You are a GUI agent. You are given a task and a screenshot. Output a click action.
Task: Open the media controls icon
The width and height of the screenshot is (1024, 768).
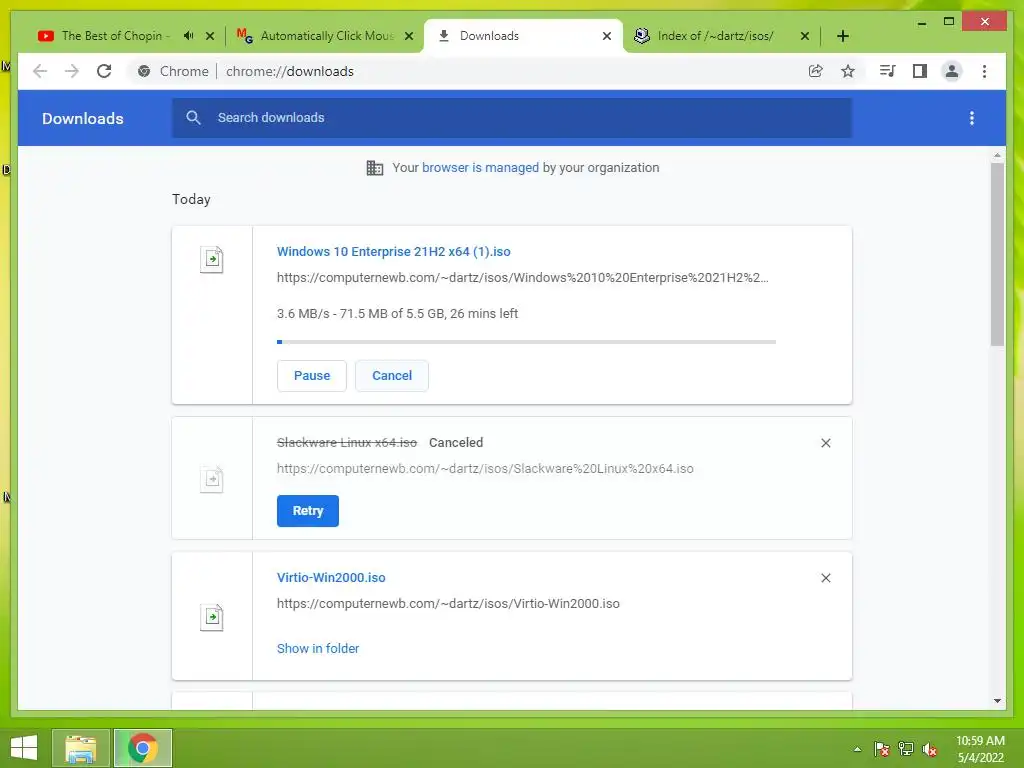pyautogui.click(x=887, y=71)
